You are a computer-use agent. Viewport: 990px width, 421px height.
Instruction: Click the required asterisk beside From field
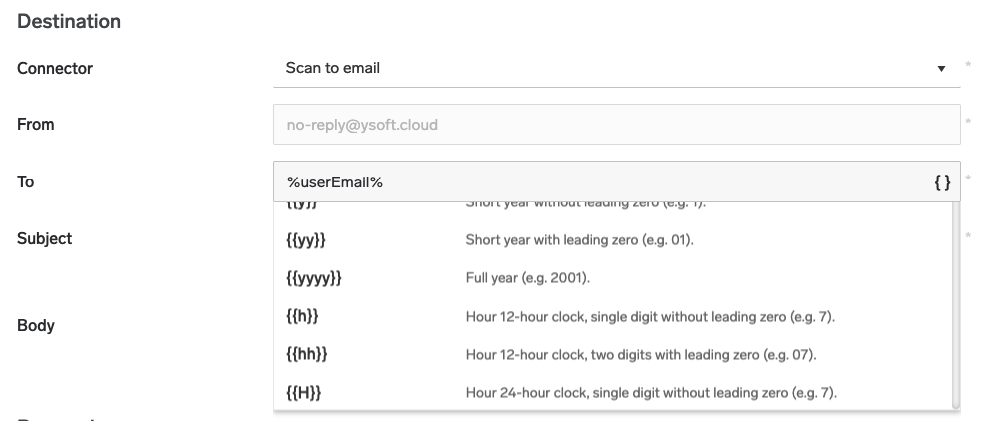tap(968, 121)
